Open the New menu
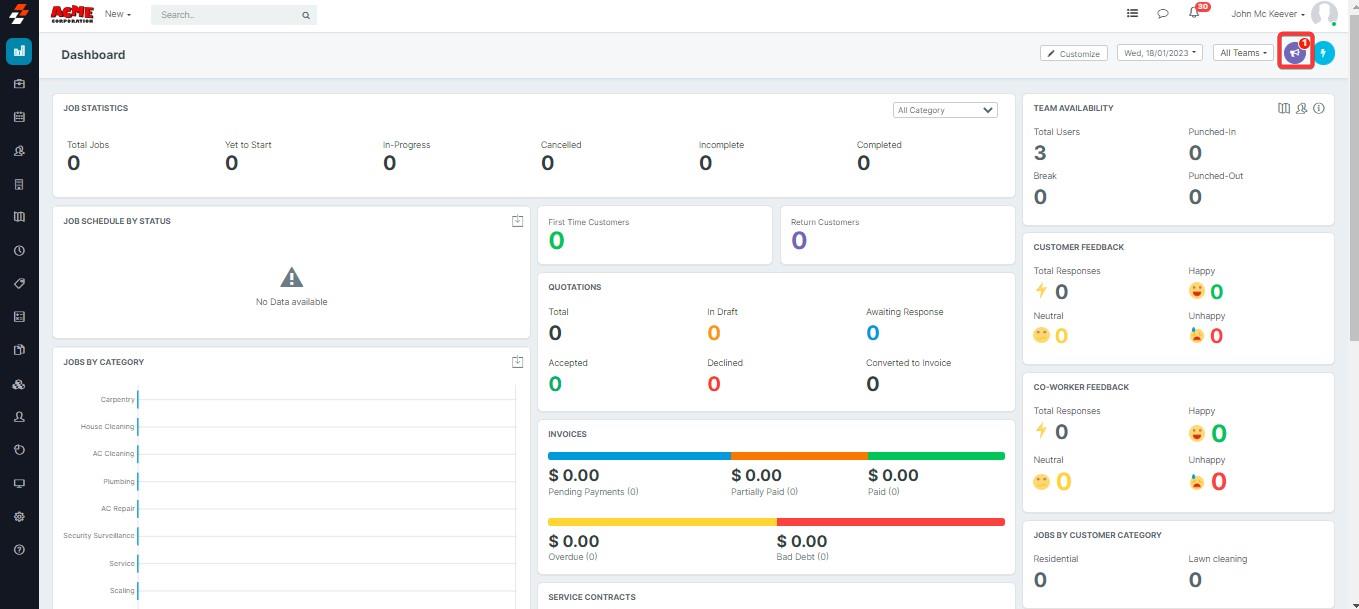This screenshot has width=1359, height=609. (118, 14)
